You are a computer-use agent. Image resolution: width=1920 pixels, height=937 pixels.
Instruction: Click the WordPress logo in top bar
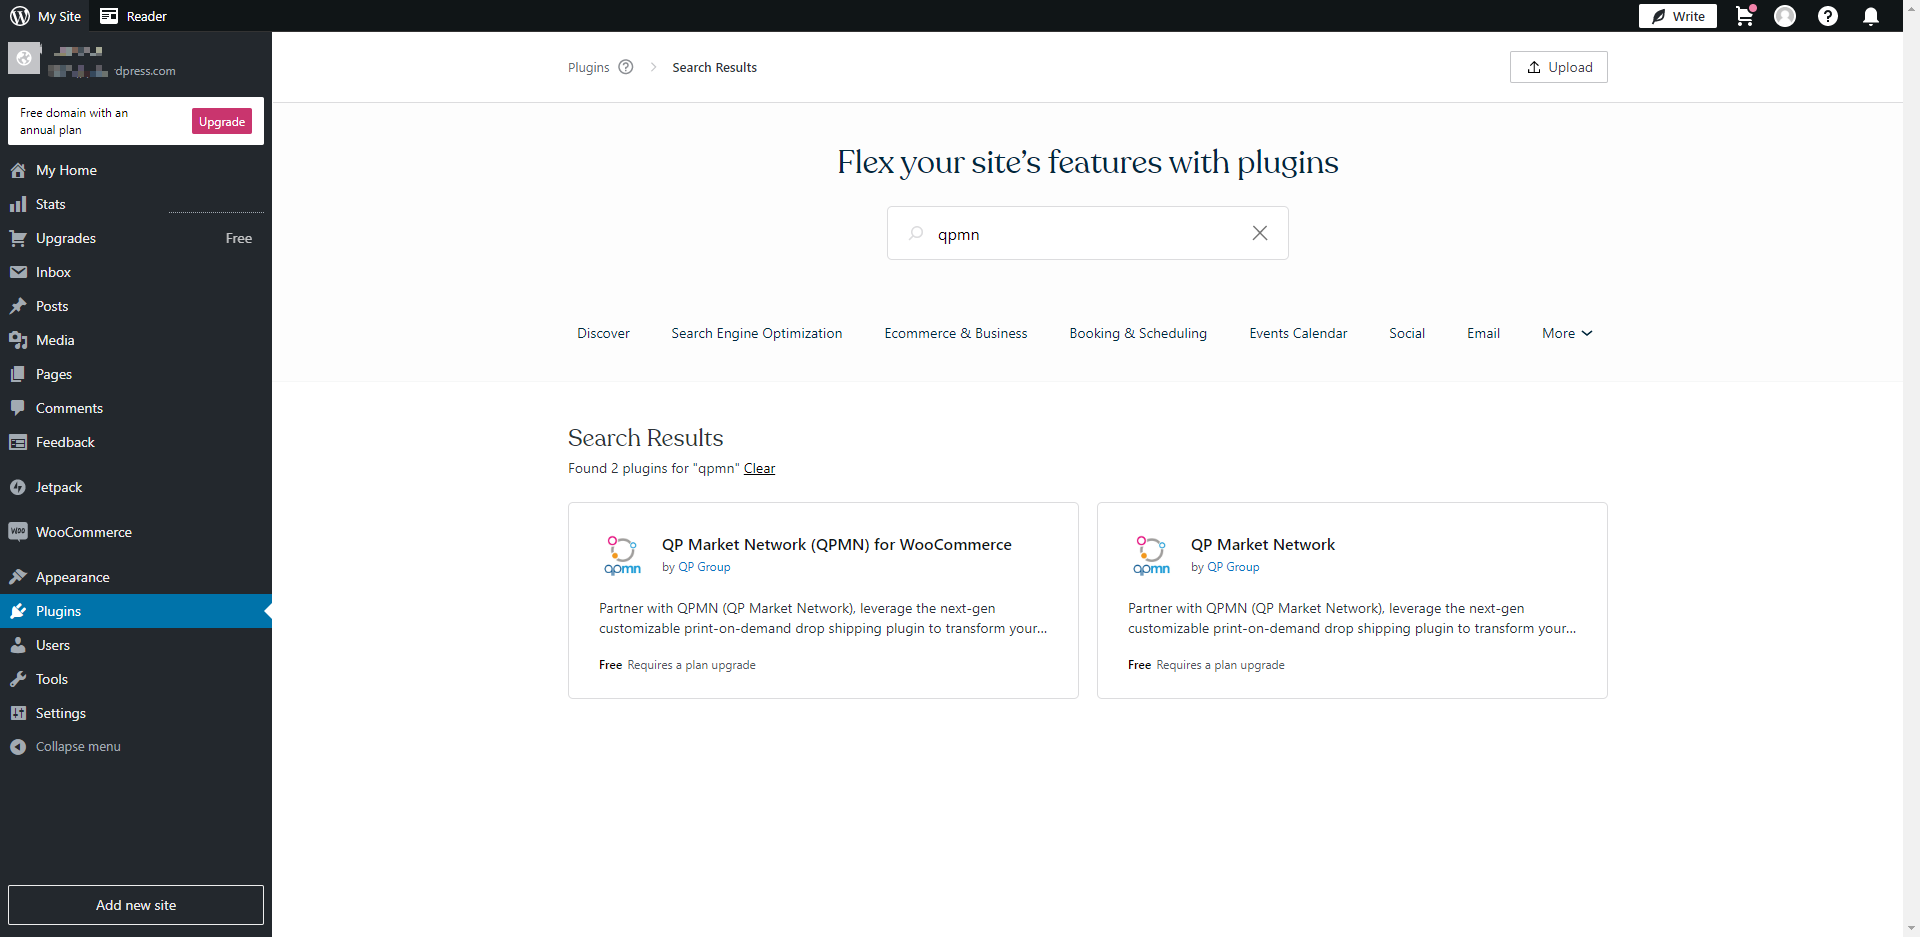click(x=18, y=15)
